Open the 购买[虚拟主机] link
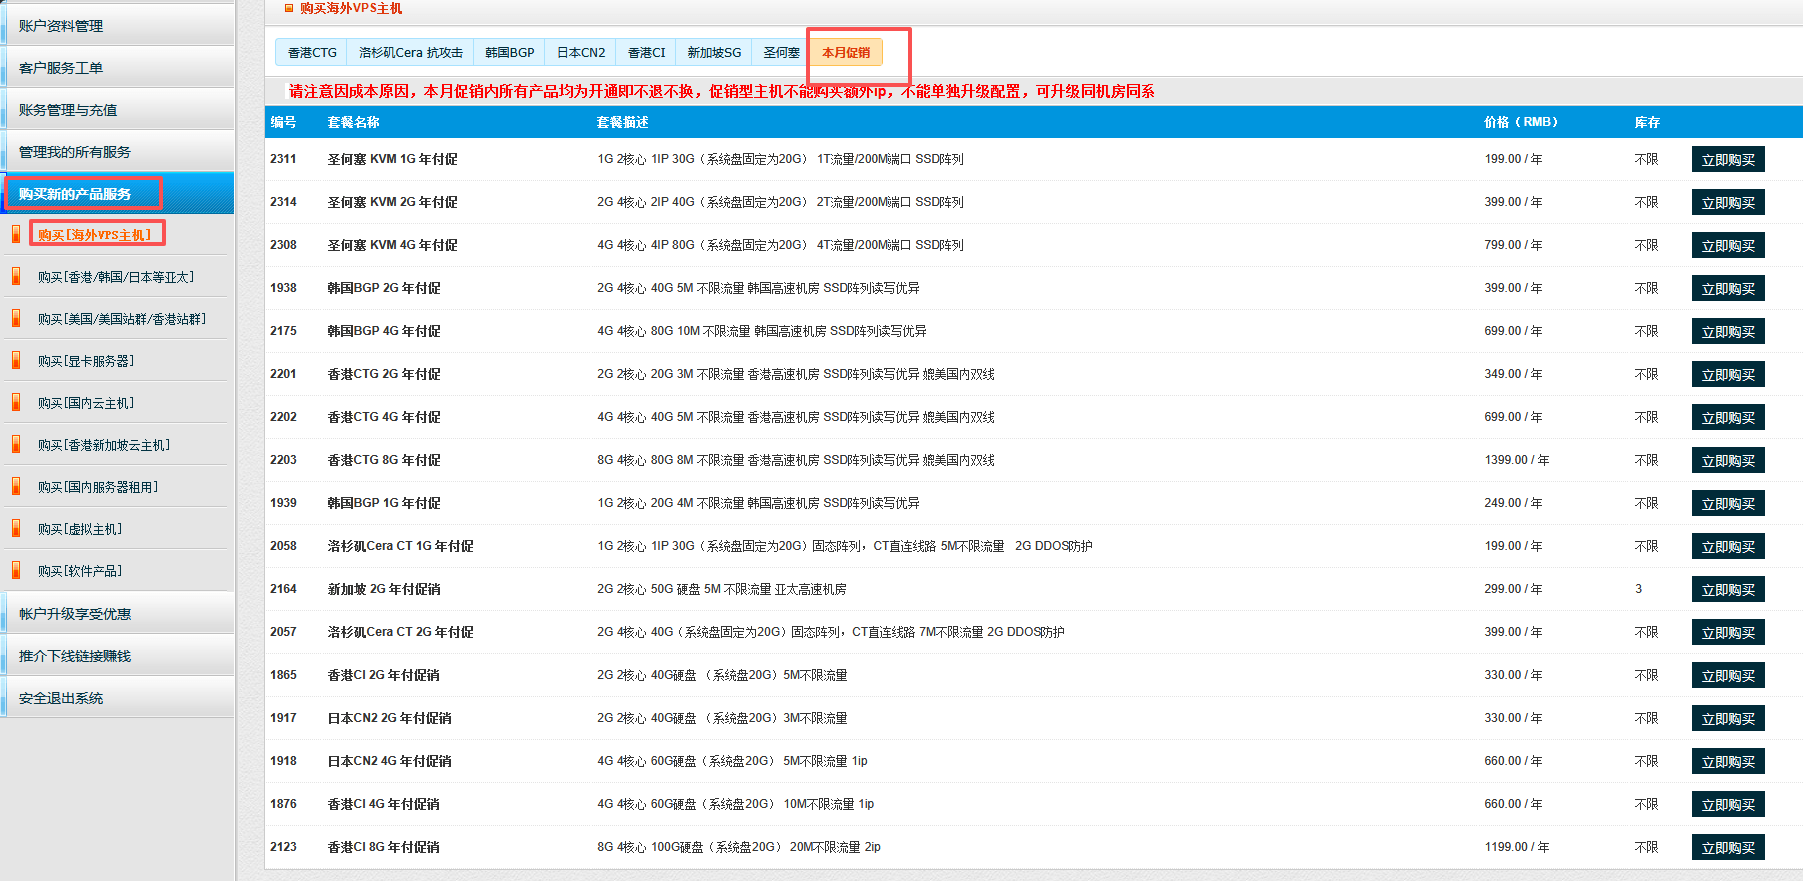 [x=80, y=529]
